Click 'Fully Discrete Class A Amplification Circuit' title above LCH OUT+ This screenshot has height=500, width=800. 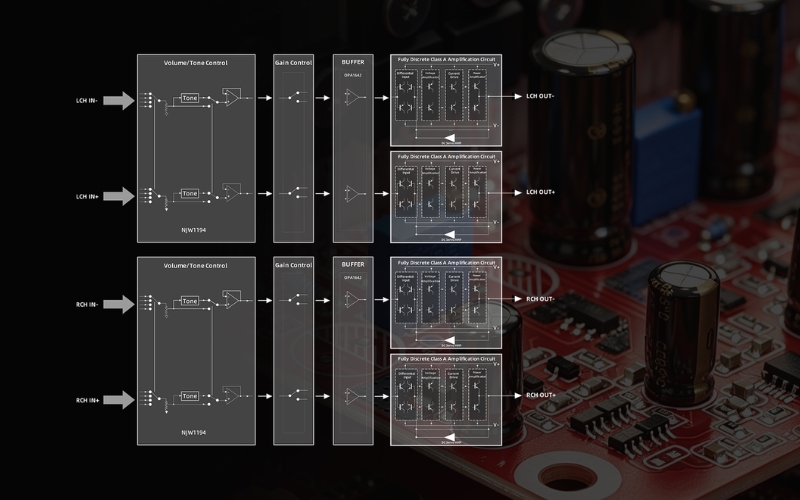pos(446,156)
